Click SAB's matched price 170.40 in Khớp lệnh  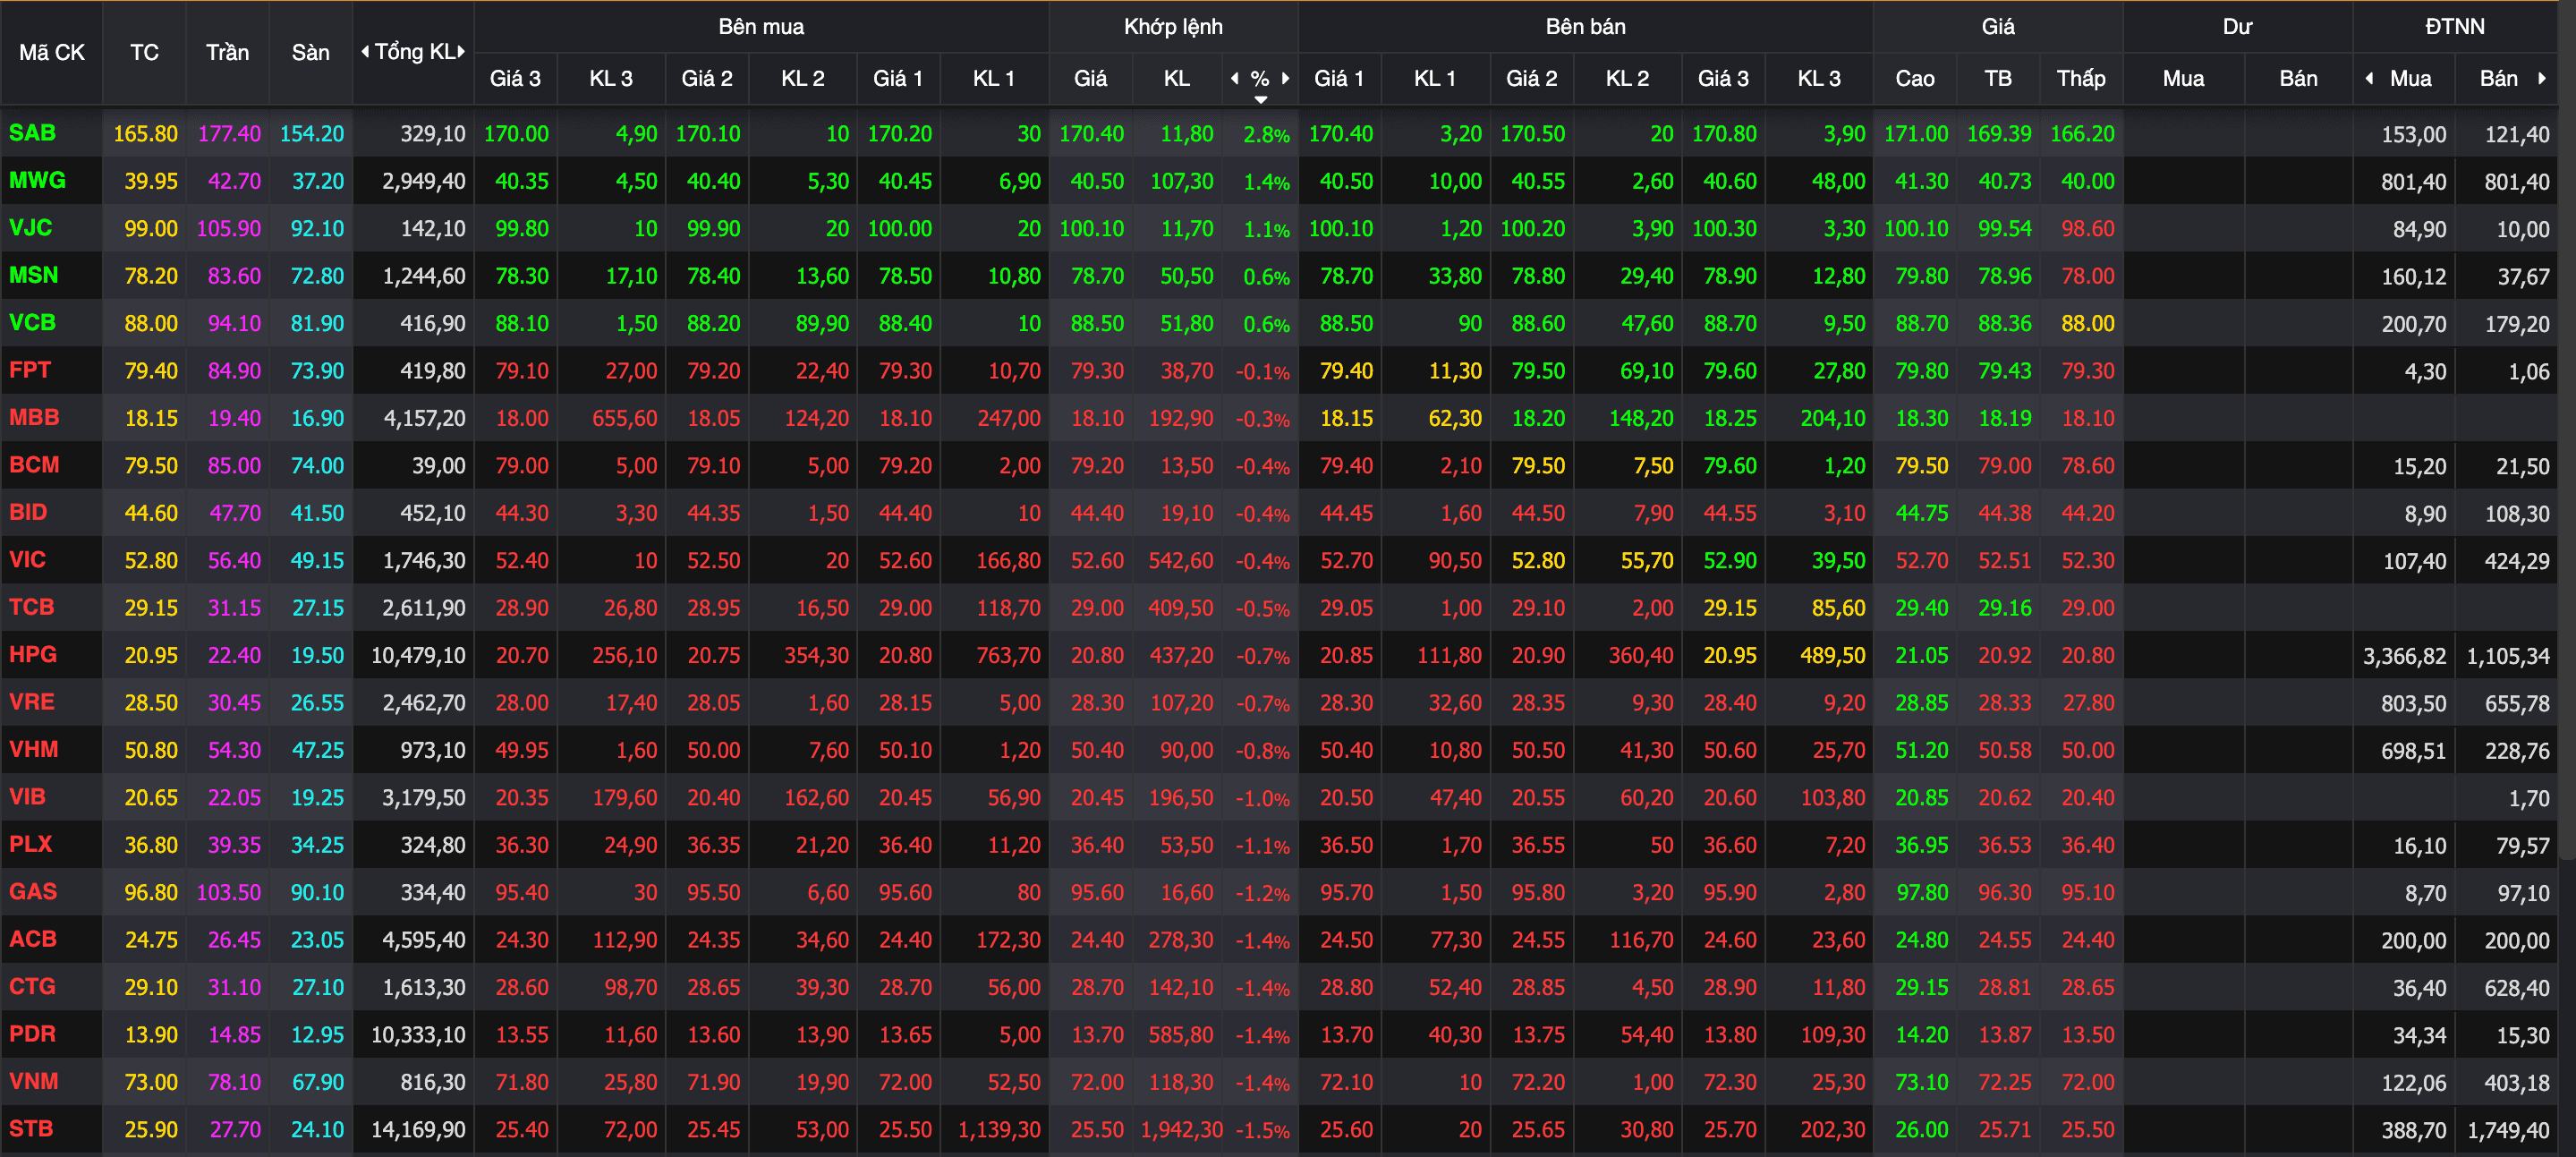1091,134
